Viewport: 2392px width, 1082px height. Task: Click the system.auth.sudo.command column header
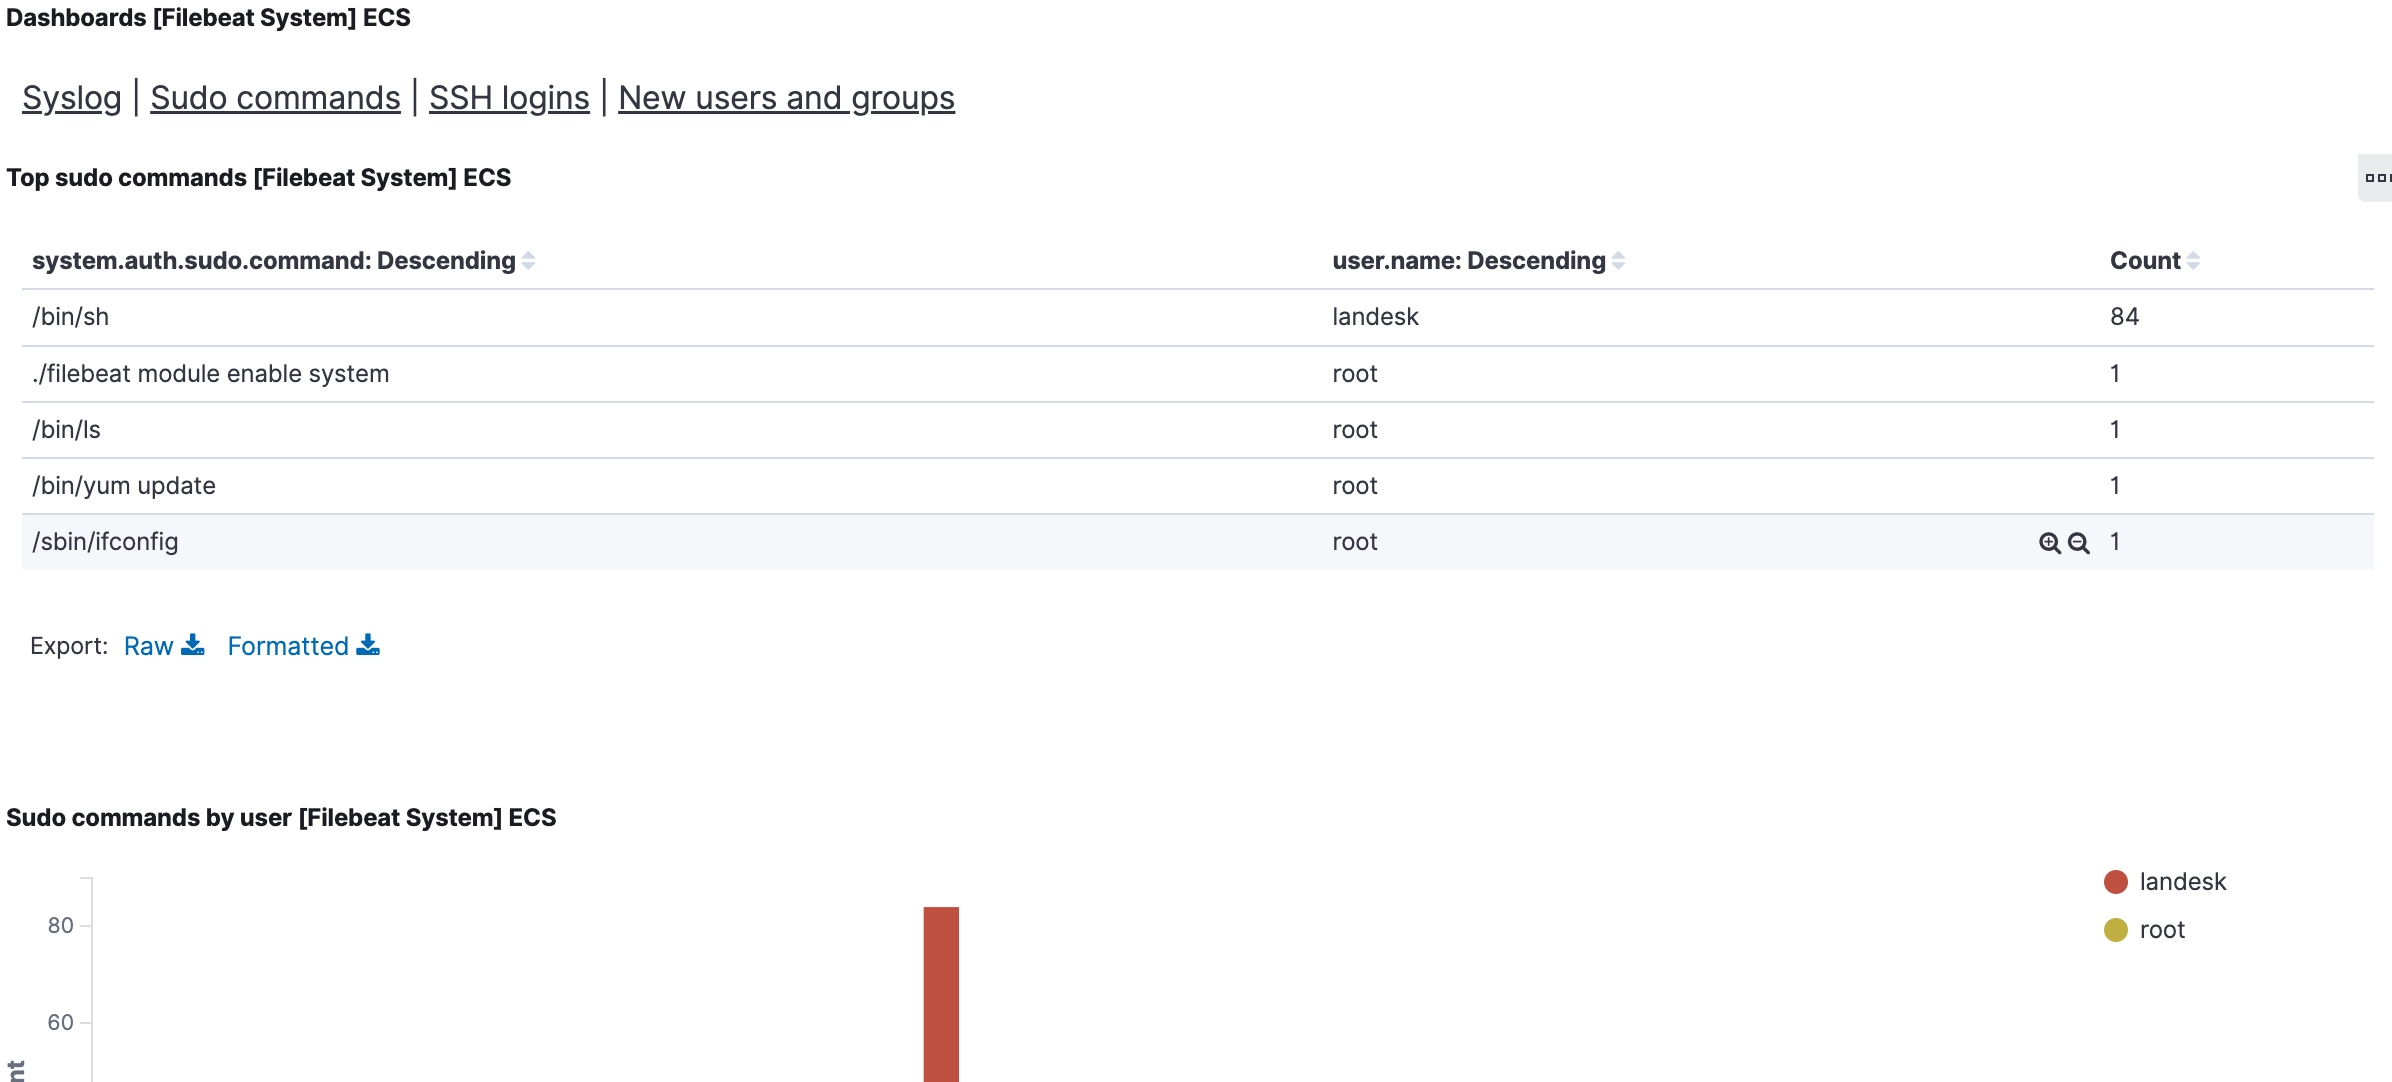(x=274, y=261)
